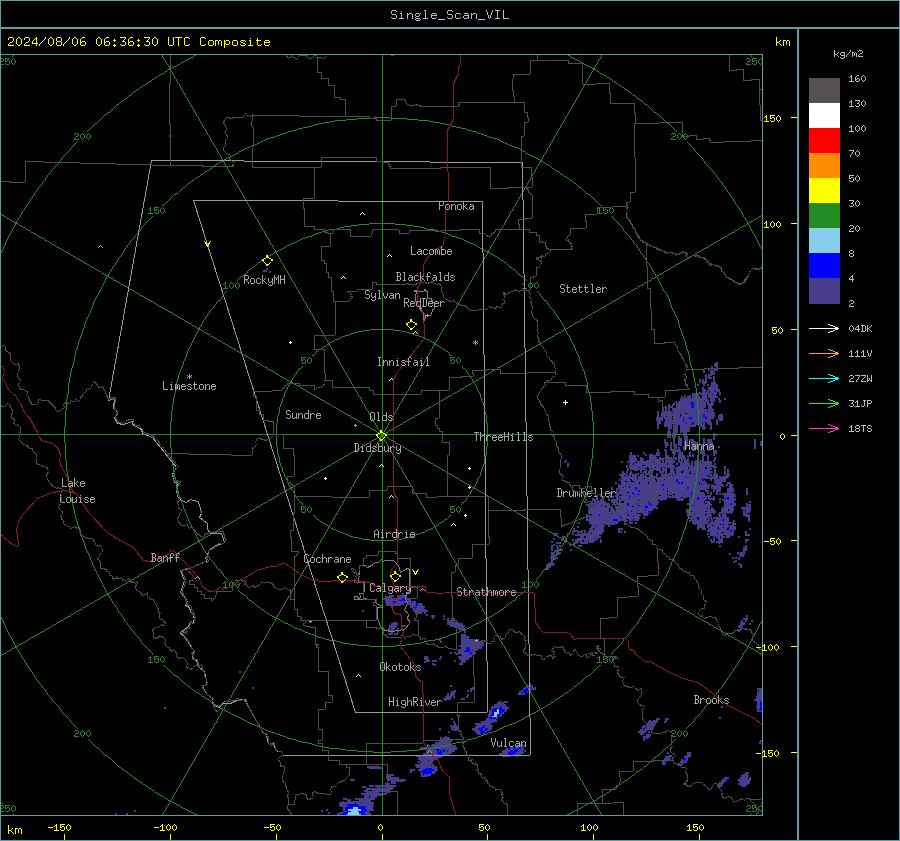Click the Okotoks city label

(x=400, y=666)
